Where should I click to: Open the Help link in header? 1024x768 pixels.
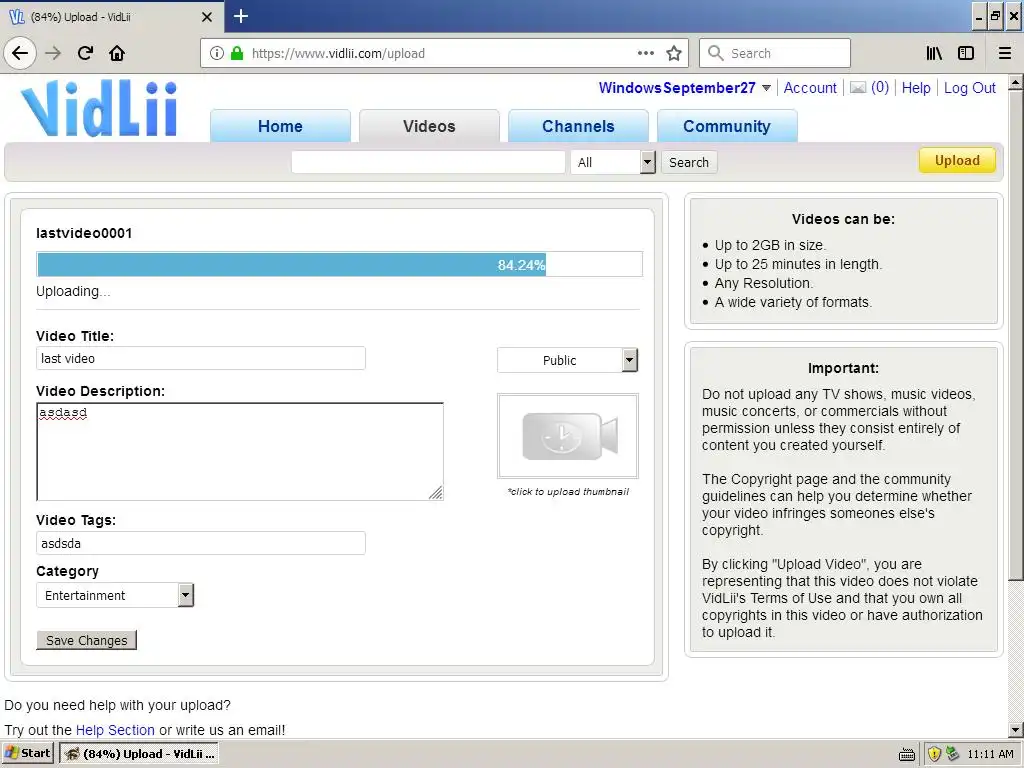coord(916,88)
